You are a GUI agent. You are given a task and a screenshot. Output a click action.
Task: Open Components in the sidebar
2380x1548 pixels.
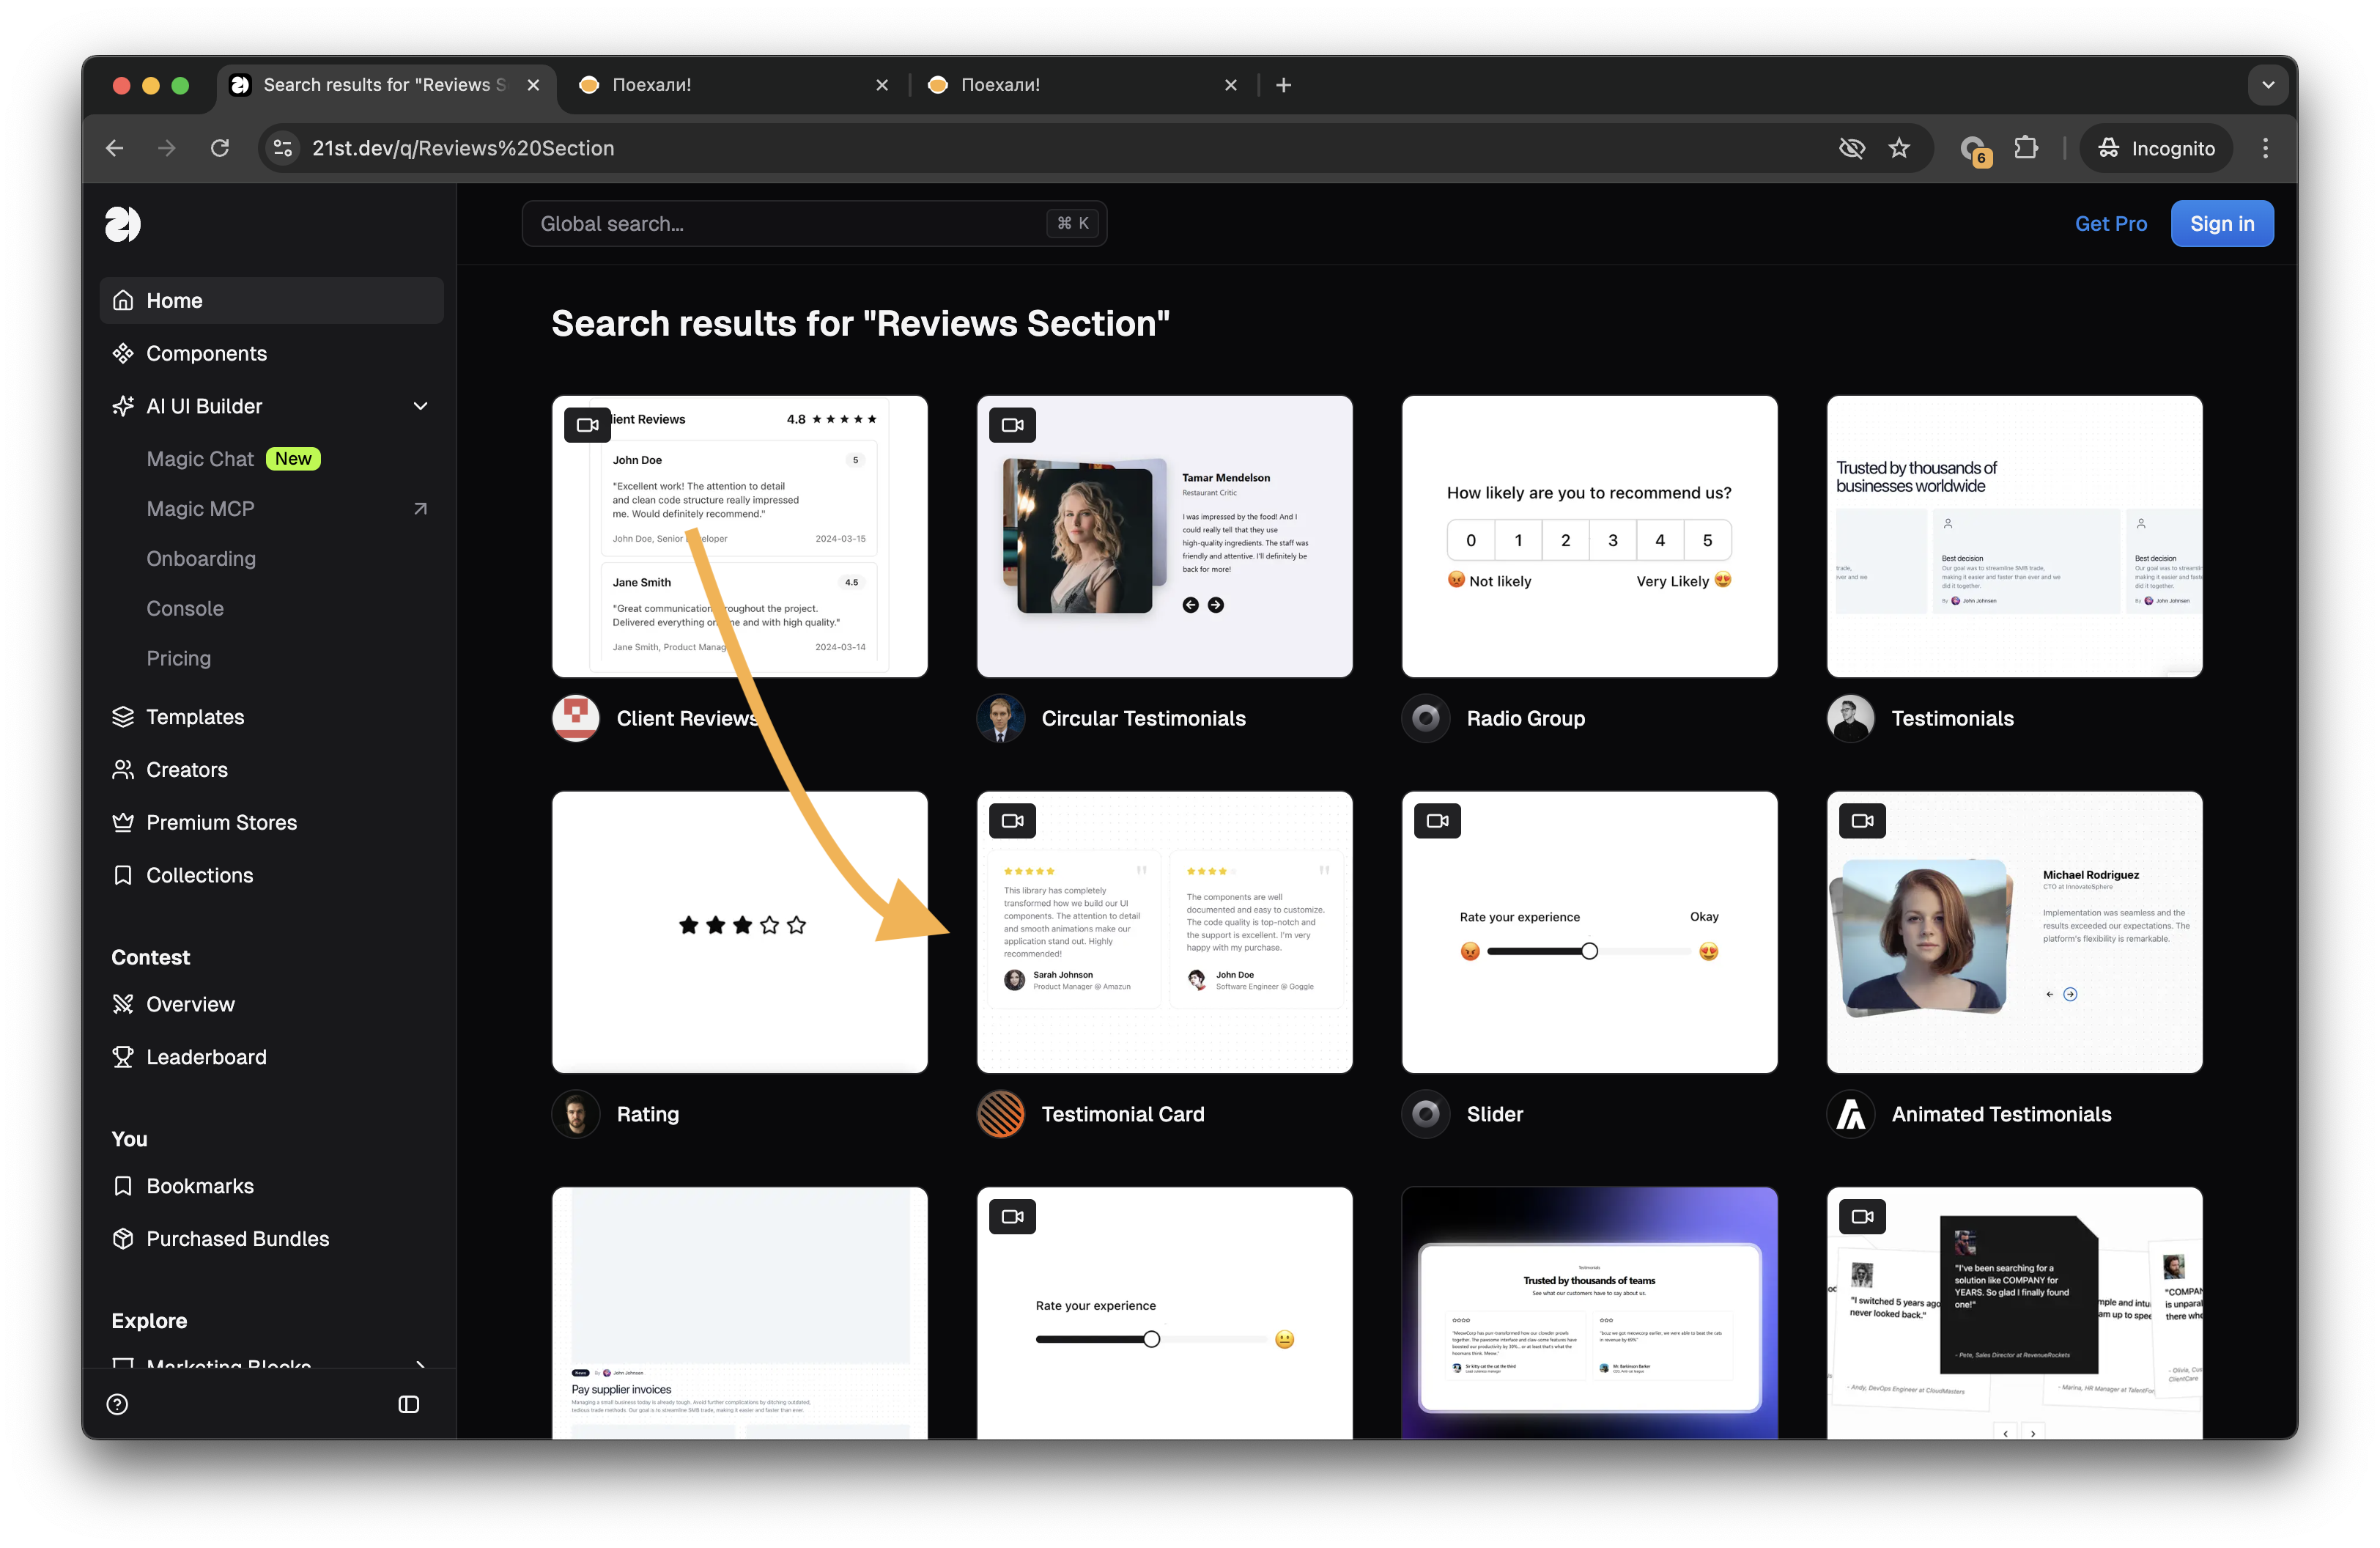click(206, 353)
